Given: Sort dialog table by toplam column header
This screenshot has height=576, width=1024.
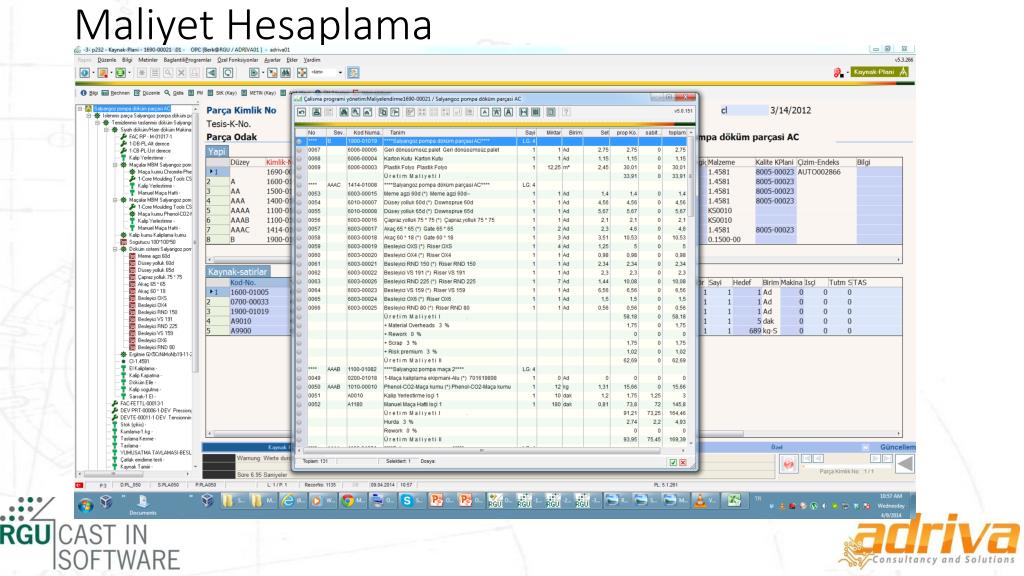Looking at the screenshot, I should [677, 133].
